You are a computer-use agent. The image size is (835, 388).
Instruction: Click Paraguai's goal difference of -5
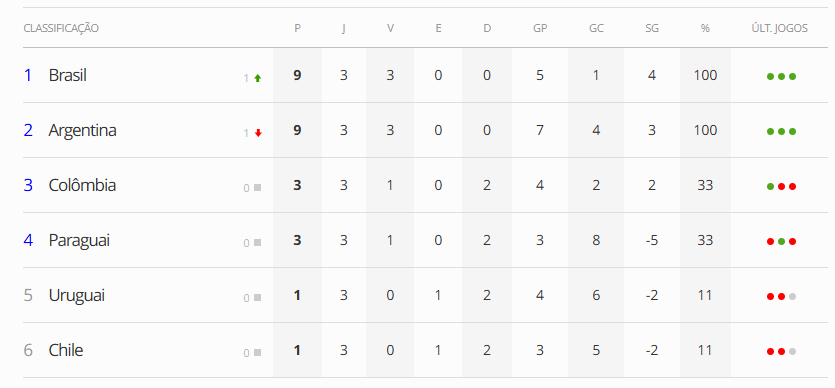point(652,241)
